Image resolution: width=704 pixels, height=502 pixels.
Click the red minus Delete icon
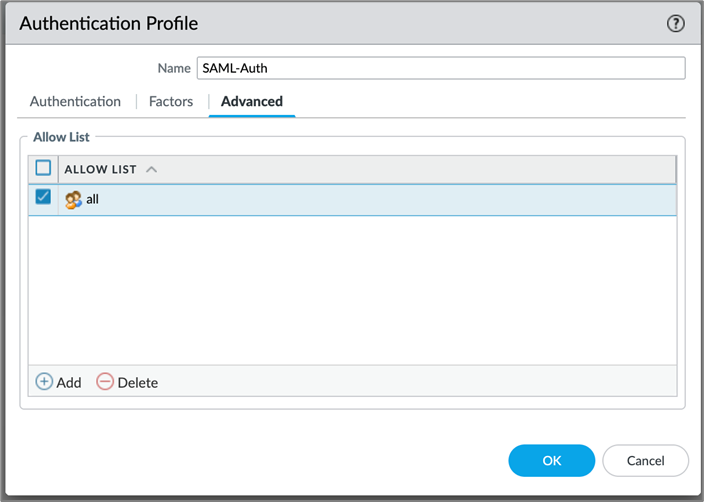[x=105, y=381]
